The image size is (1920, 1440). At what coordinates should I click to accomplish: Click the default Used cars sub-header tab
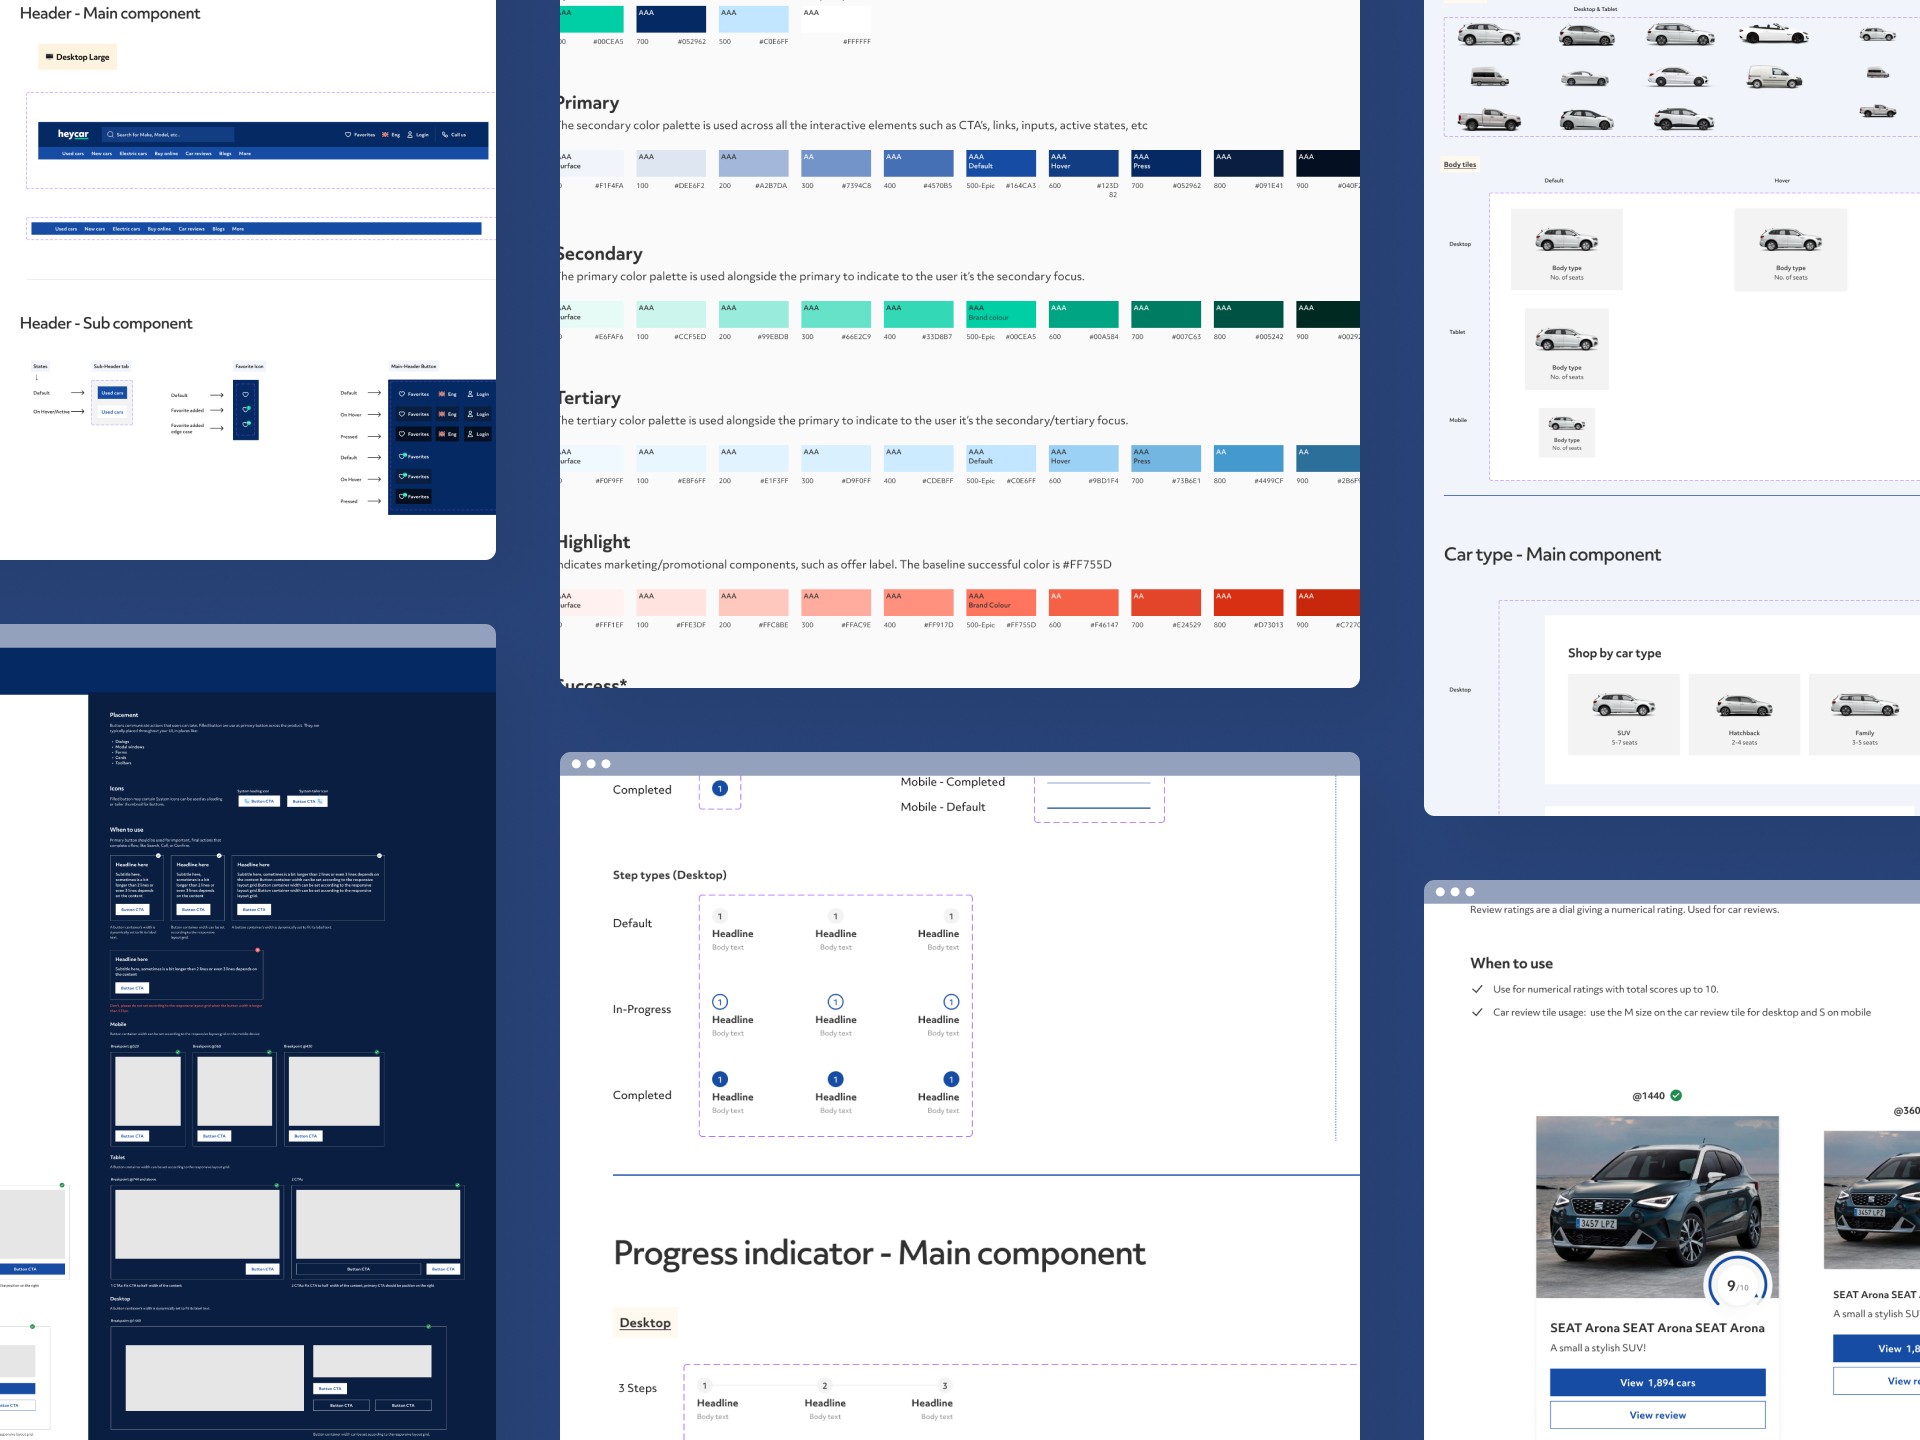[112, 393]
